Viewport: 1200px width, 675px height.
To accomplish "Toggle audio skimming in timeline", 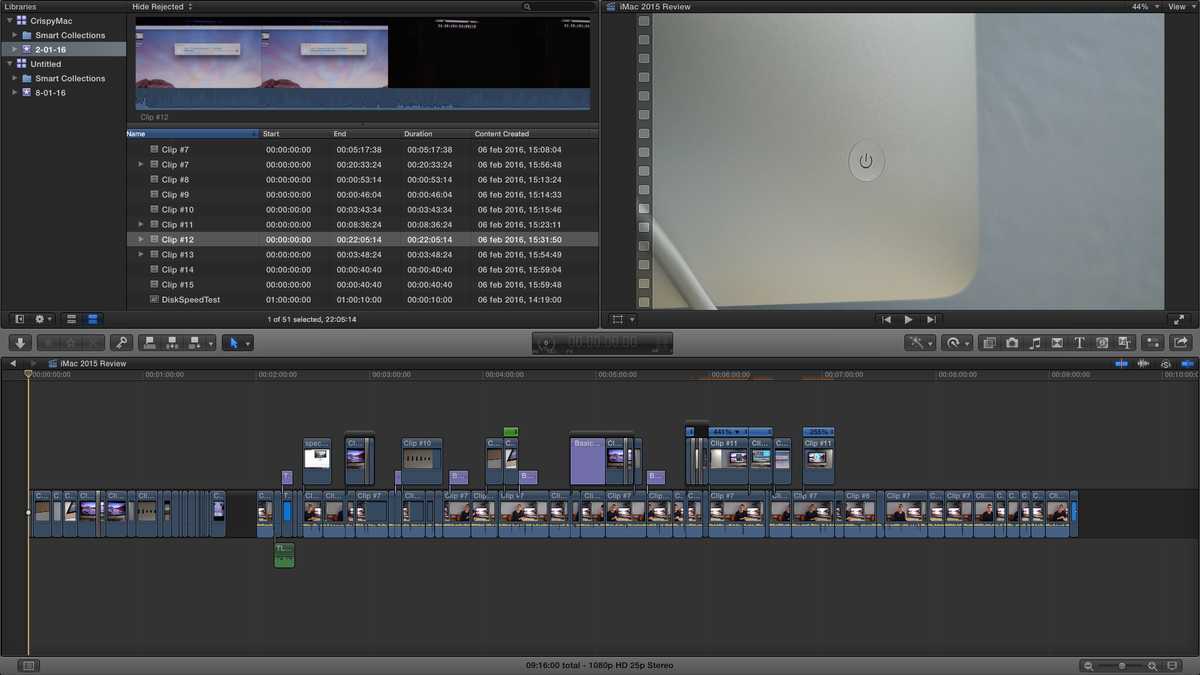I will tap(1144, 363).
